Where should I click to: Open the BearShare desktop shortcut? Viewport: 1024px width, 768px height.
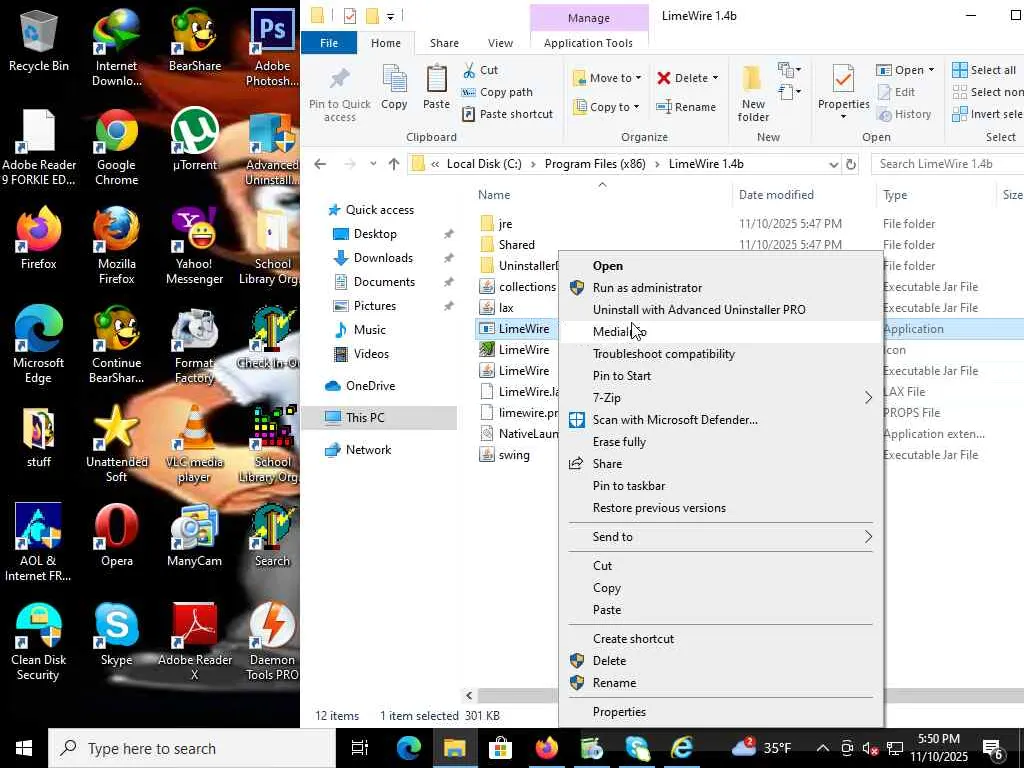coord(195,40)
